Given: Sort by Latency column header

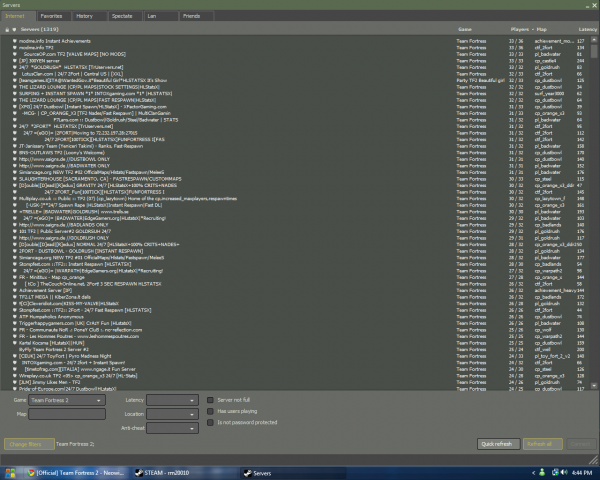Looking at the screenshot, I should pyautogui.click(x=587, y=29).
